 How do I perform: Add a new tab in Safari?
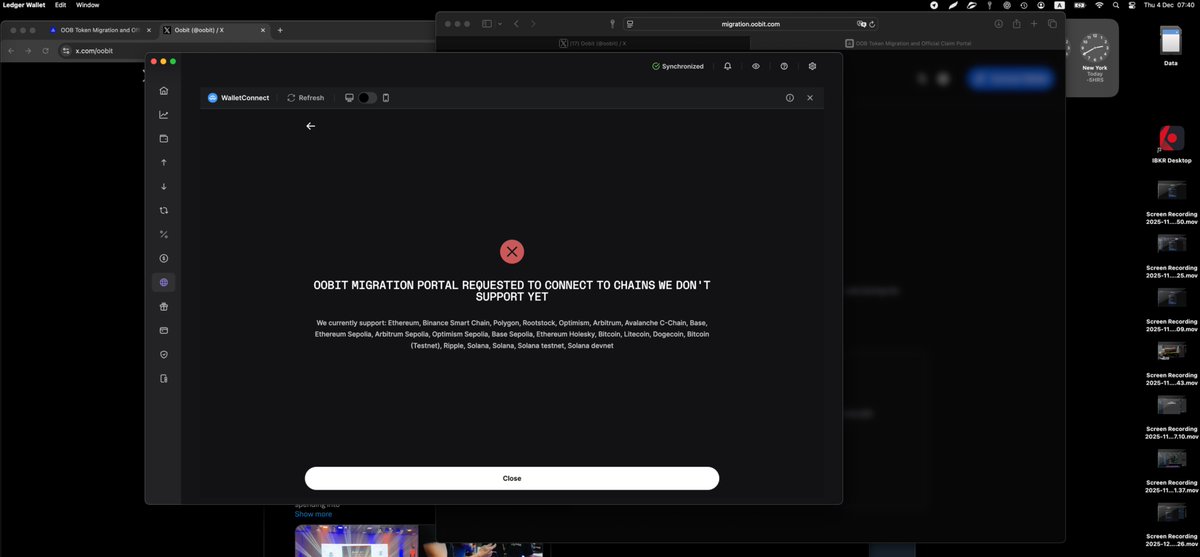tap(1034, 23)
